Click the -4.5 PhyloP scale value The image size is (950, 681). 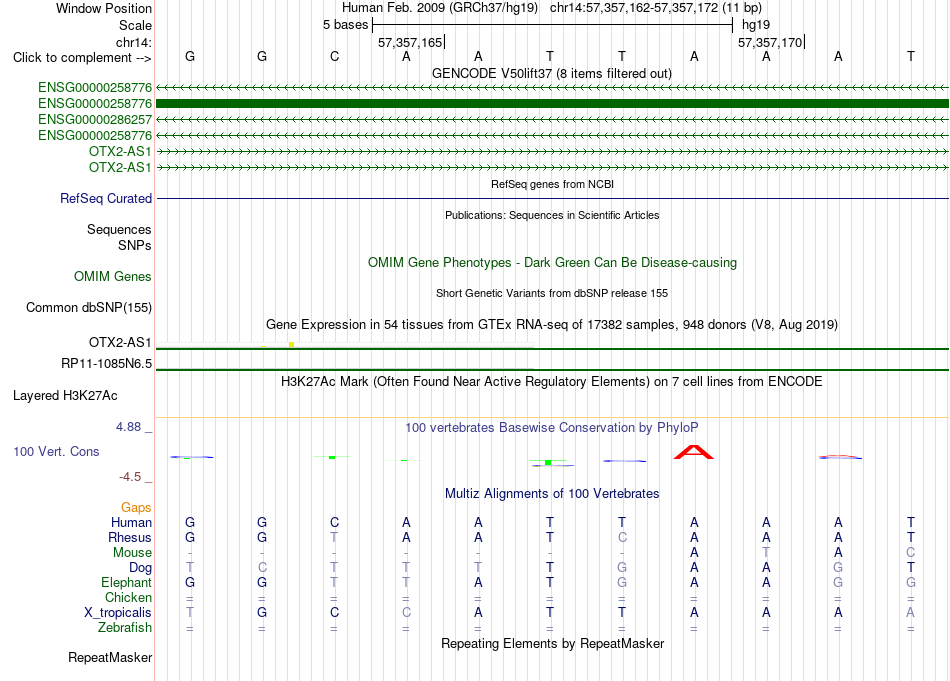pyautogui.click(x=130, y=477)
